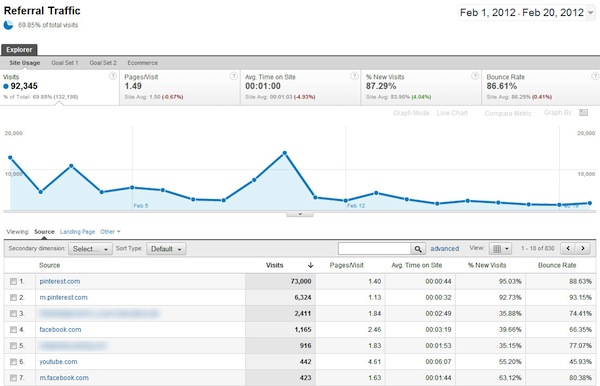Viewport: 600px width, 386px height.
Task: Open m.facebook.com source link
Action: click(64, 378)
